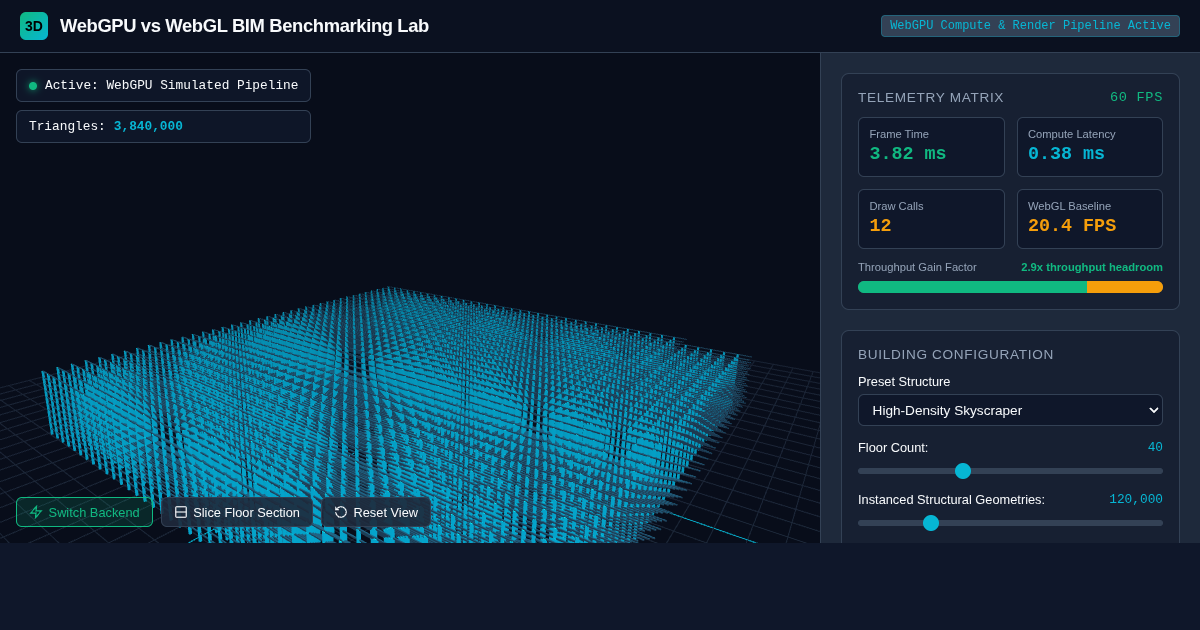Click the Throughput Gain Factor label

(x=917, y=267)
